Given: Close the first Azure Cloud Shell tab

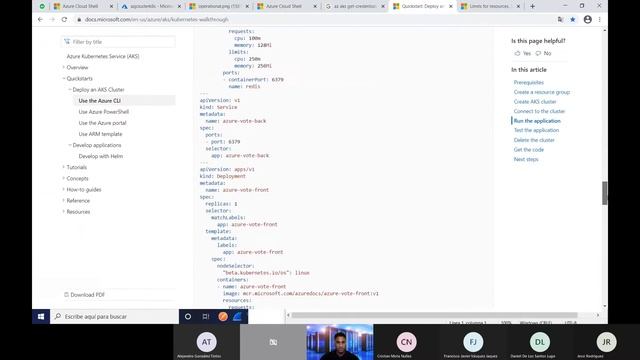Looking at the screenshot, I should pos(111,7).
